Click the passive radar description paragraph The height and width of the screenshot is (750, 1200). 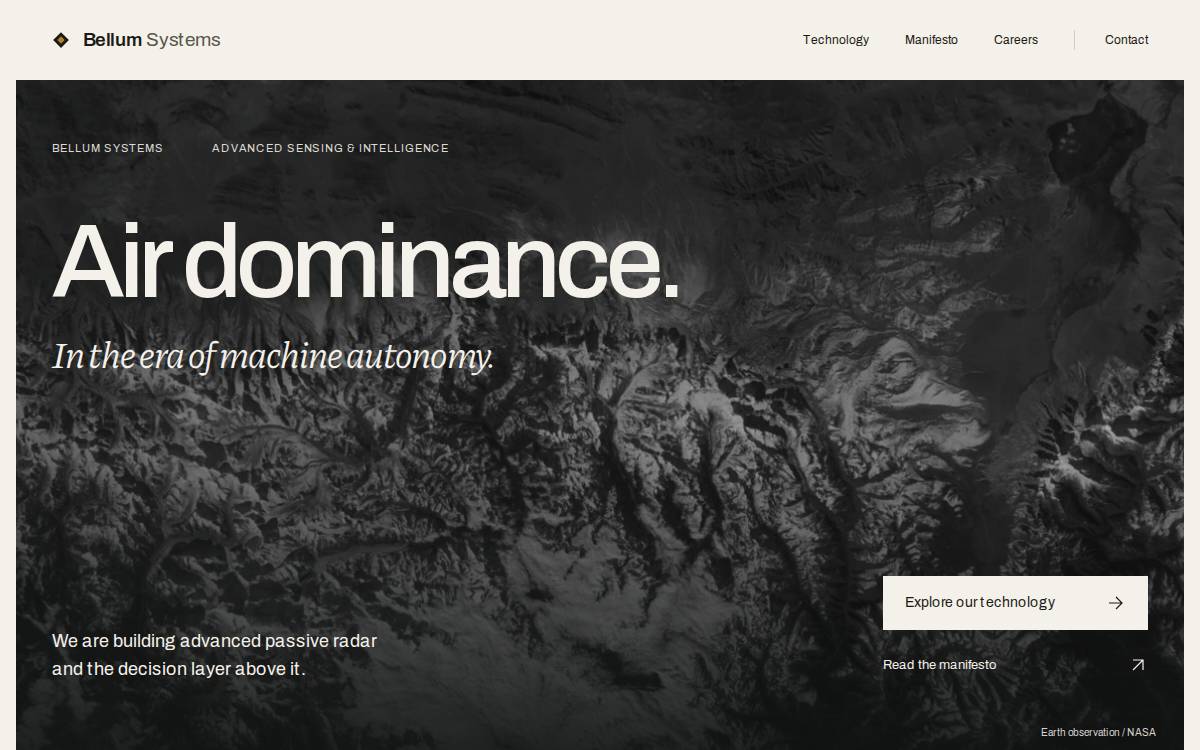[215, 655]
